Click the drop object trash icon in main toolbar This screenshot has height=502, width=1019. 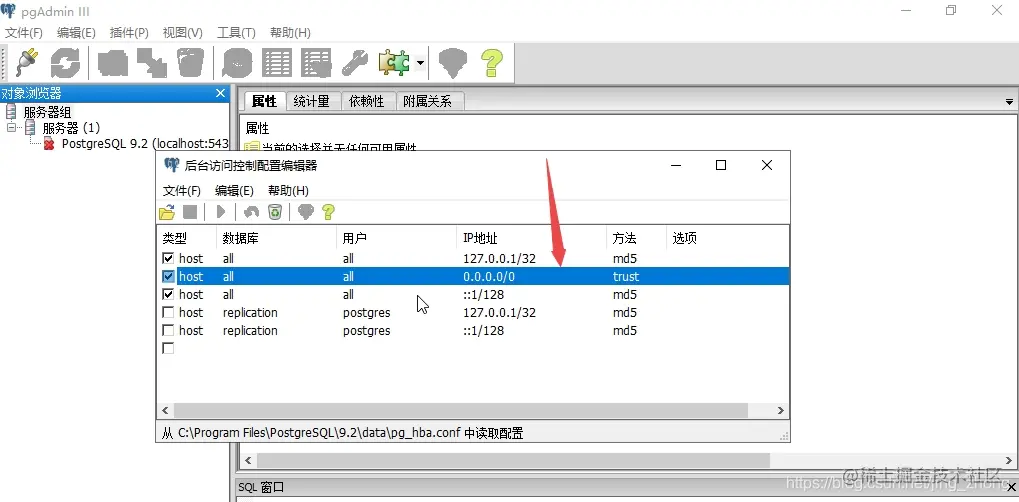190,63
